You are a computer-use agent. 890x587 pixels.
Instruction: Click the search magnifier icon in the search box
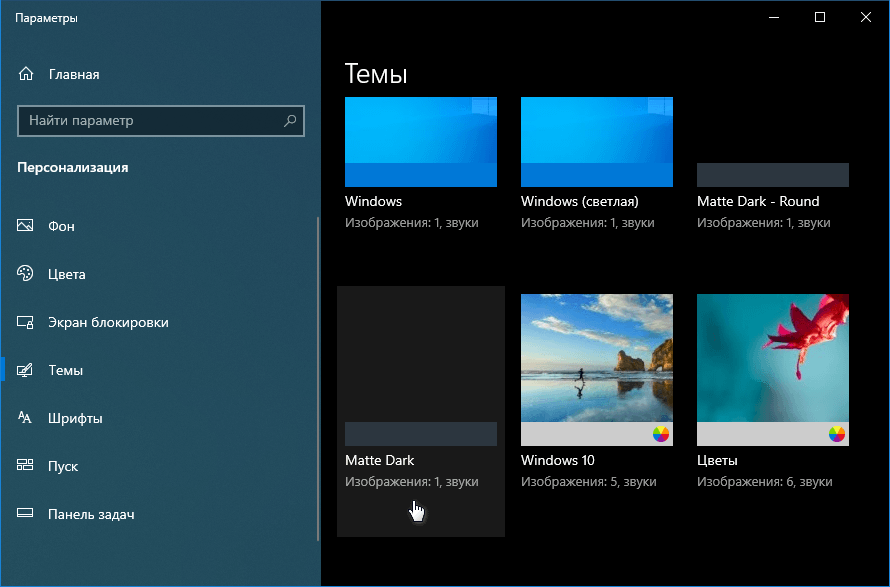(290, 120)
